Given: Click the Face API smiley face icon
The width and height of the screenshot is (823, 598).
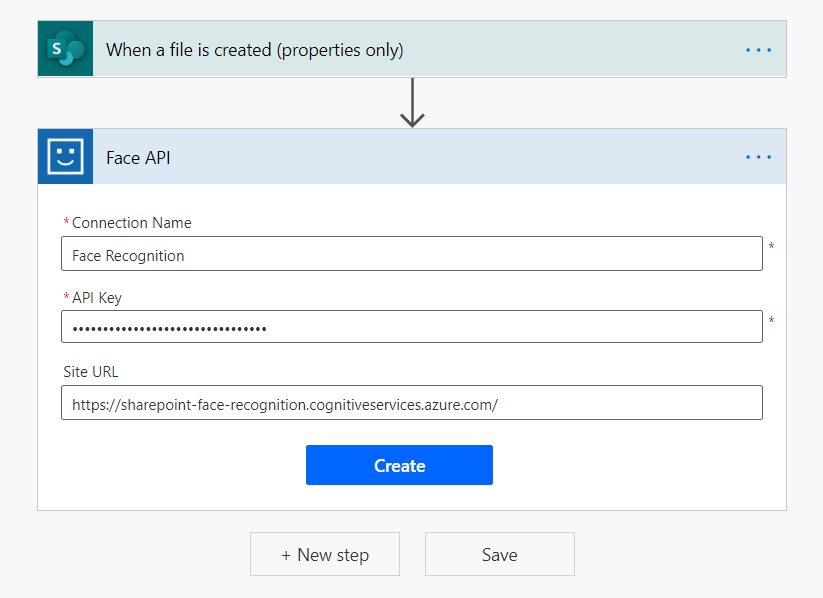Looking at the screenshot, I should [x=65, y=157].
